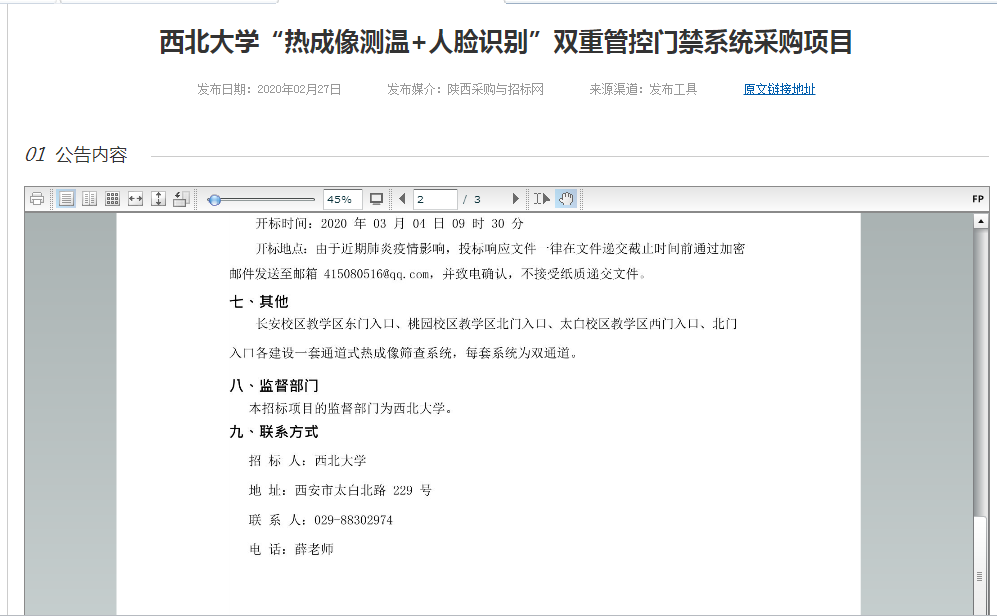Click the FP logo in viewer toolbar
This screenshot has height=616, width=997.
pyautogui.click(x=978, y=199)
